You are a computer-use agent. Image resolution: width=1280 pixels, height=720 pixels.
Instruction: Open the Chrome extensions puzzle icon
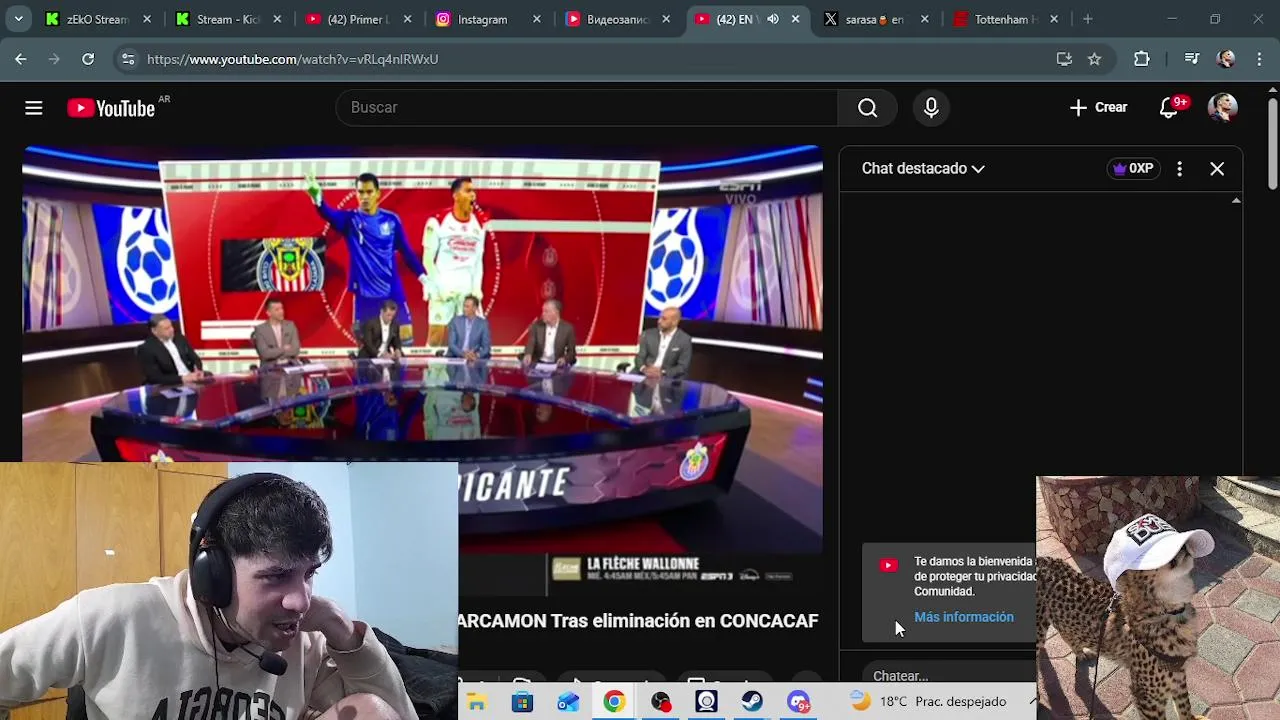click(1142, 59)
